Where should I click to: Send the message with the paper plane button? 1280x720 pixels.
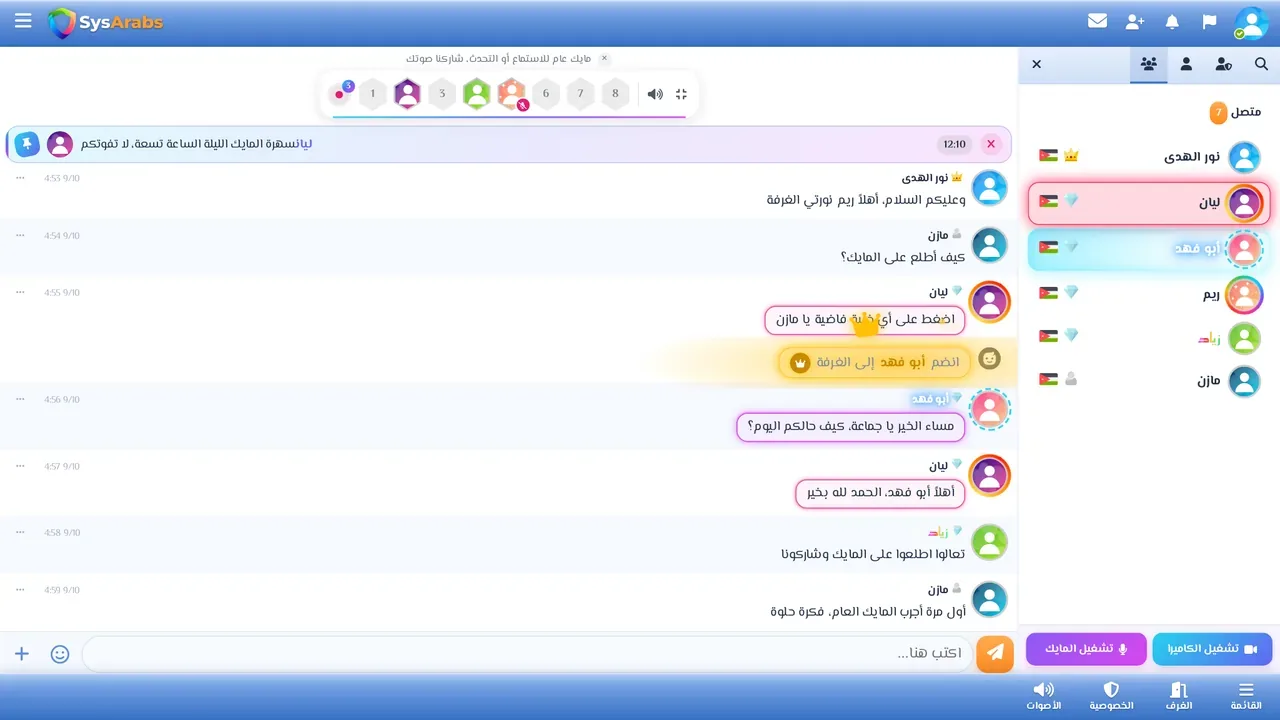994,653
